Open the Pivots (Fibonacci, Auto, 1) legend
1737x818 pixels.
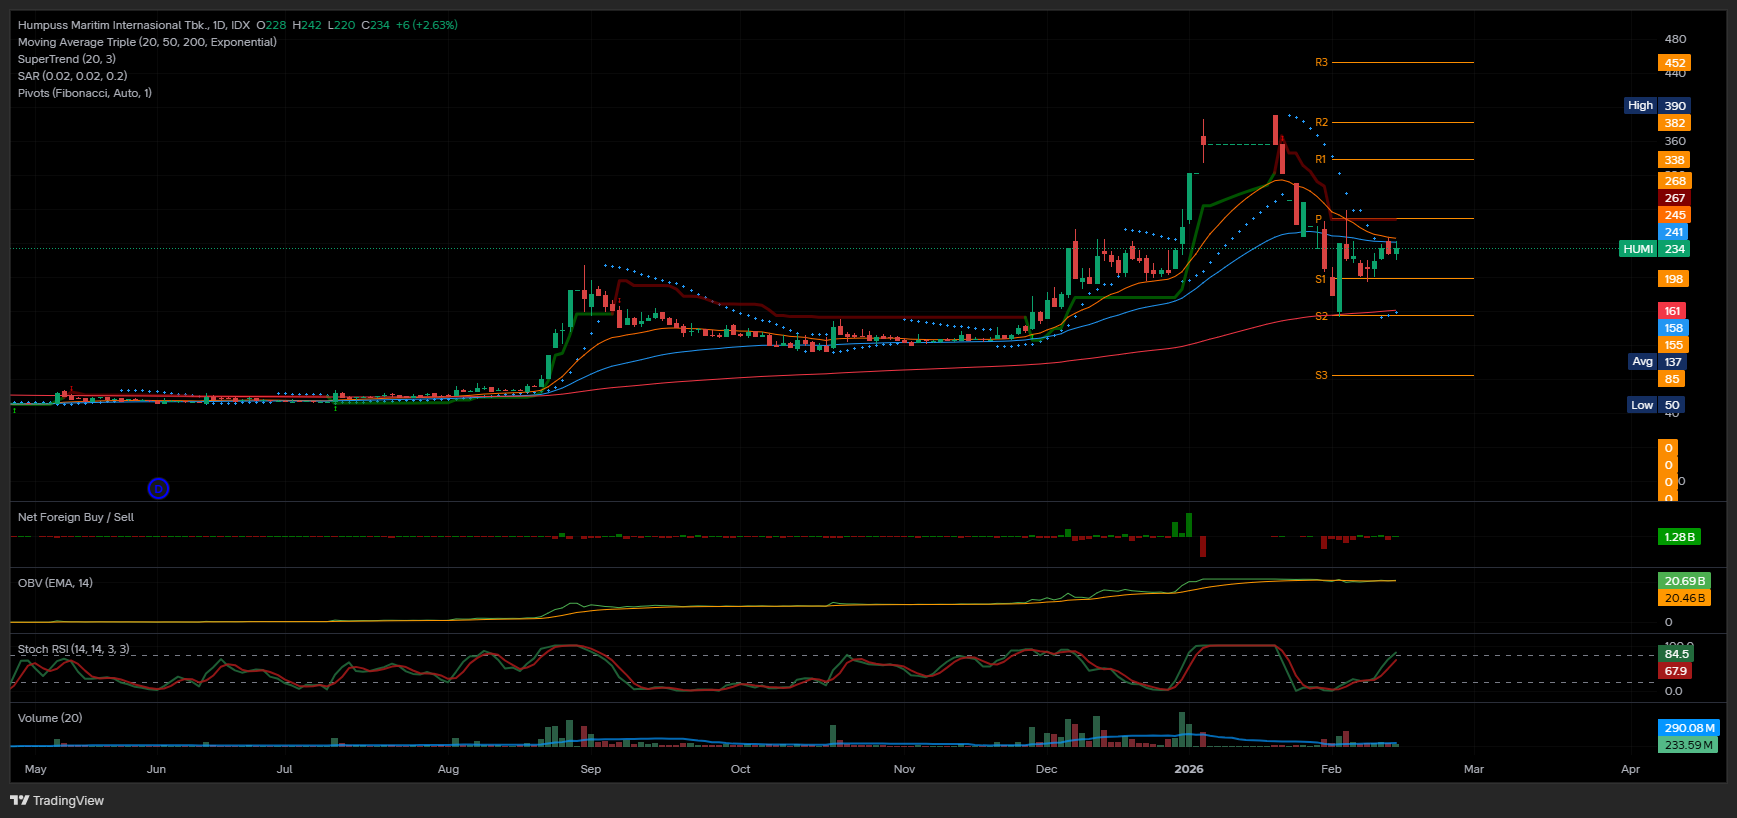85,93
